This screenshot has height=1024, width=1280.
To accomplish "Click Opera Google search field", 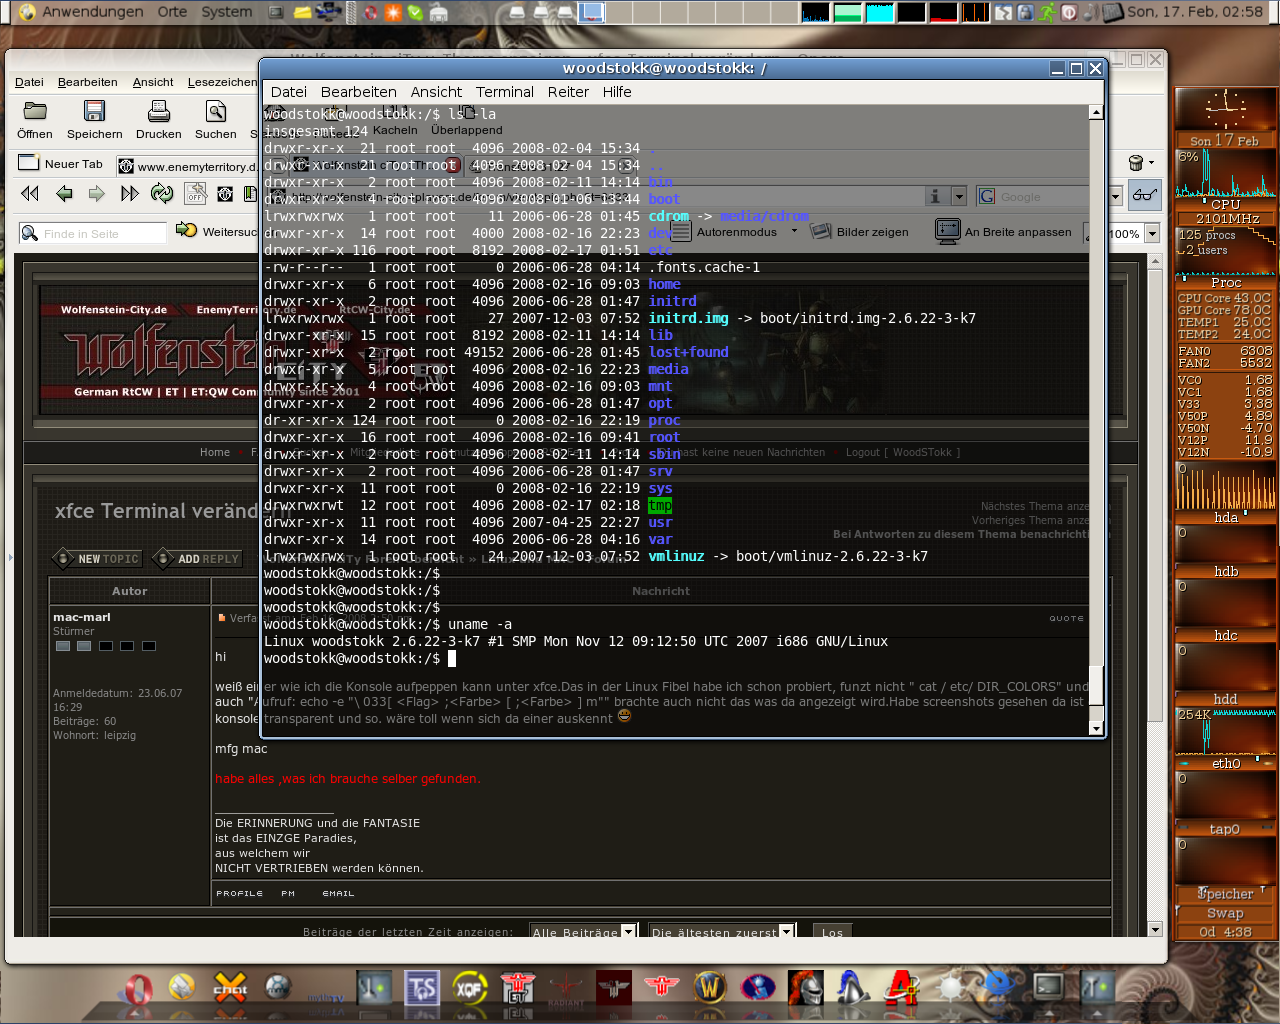I will (1040, 197).
